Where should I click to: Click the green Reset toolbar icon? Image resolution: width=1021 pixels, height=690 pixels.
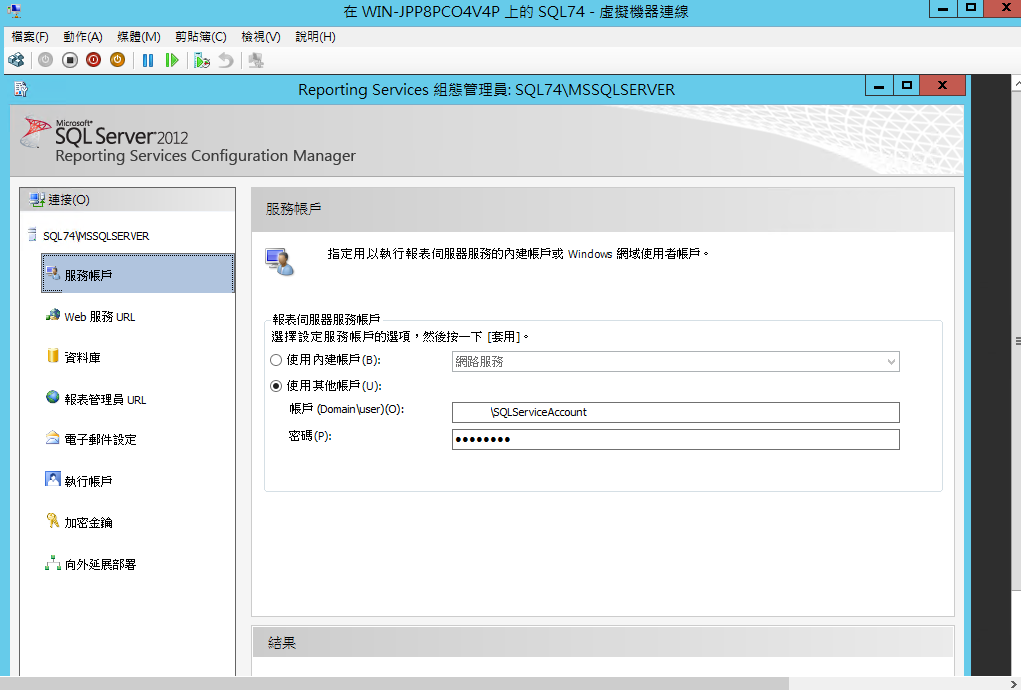click(x=172, y=61)
